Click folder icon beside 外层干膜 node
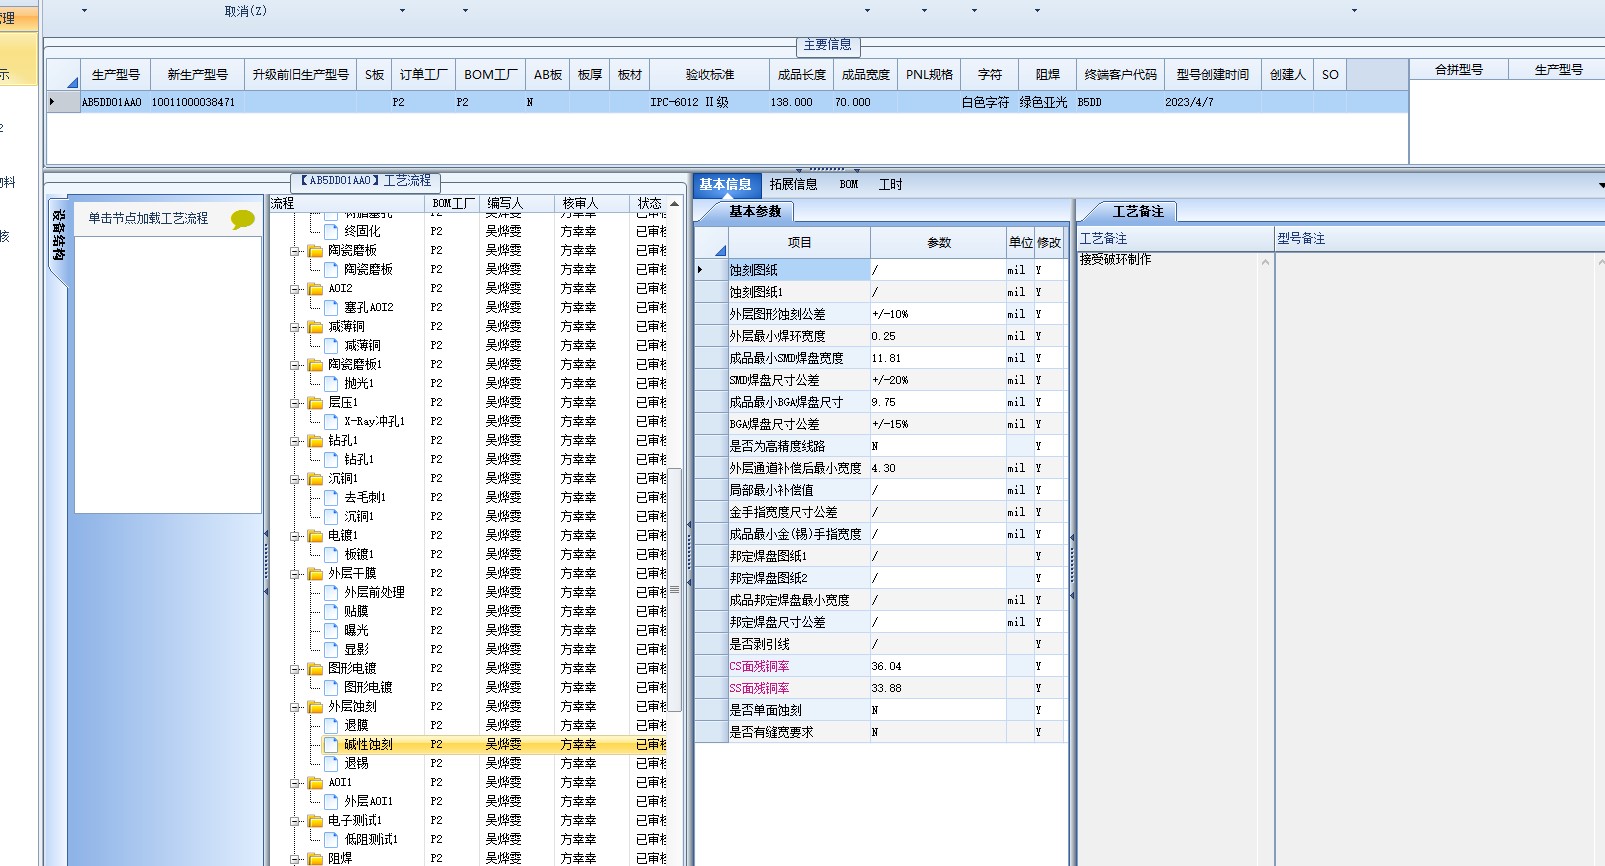 (316, 574)
